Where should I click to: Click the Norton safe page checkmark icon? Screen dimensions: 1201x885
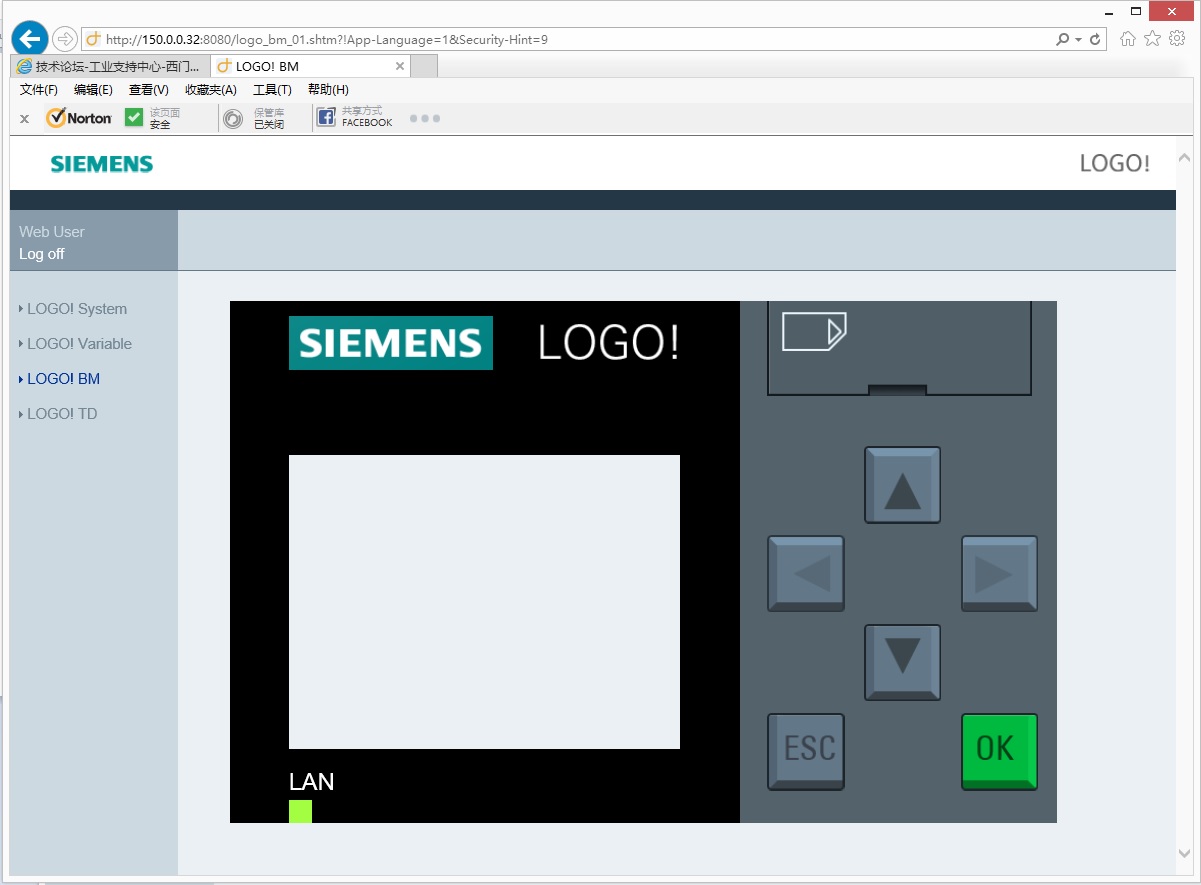click(x=134, y=117)
